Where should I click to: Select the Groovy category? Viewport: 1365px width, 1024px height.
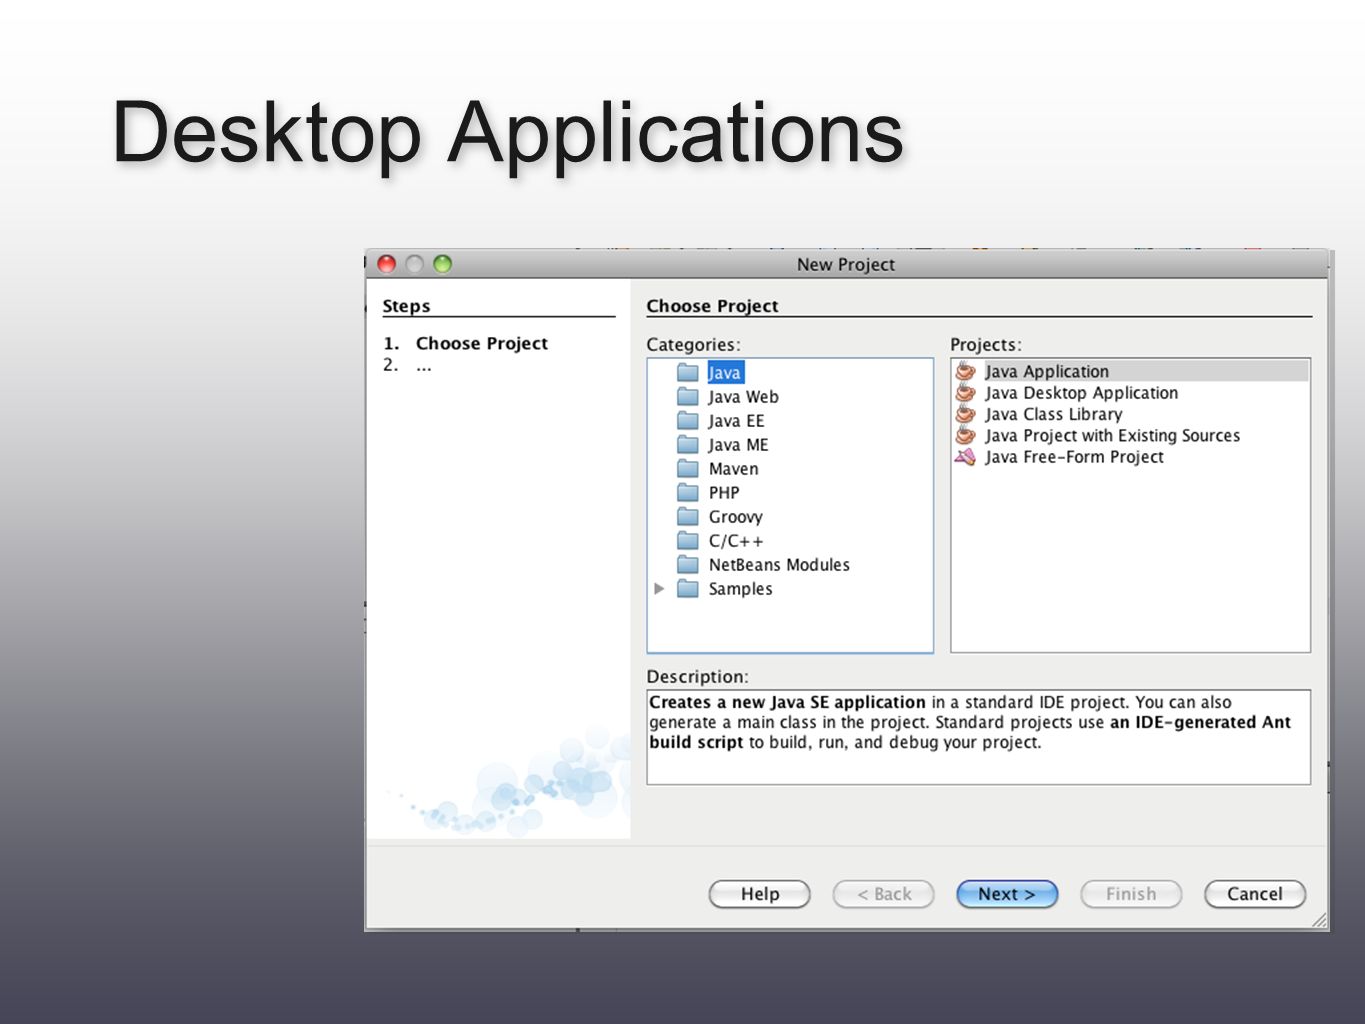click(735, 516)
